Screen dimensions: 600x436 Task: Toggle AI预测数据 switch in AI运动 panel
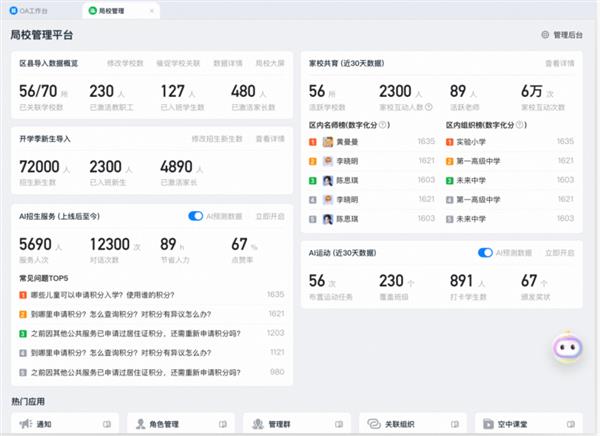click(486, 253)
